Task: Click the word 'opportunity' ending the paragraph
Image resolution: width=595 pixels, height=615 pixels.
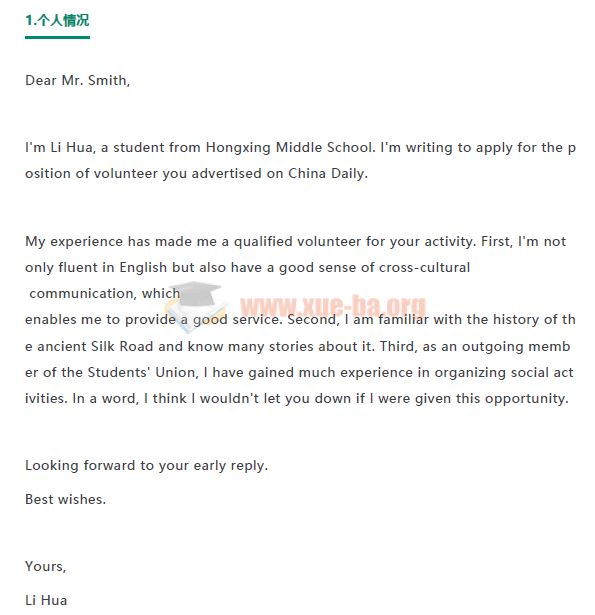Action: point(525,398)
